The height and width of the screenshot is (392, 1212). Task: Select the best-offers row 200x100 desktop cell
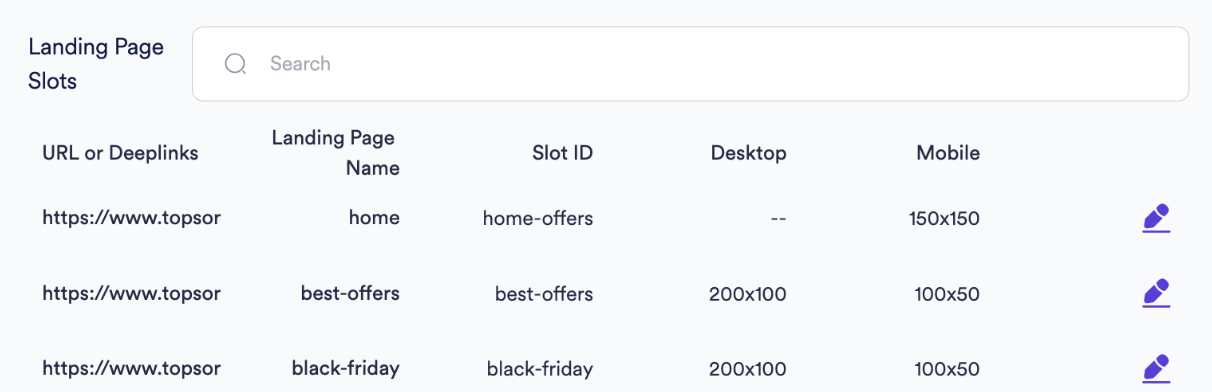tap(748, 294)
